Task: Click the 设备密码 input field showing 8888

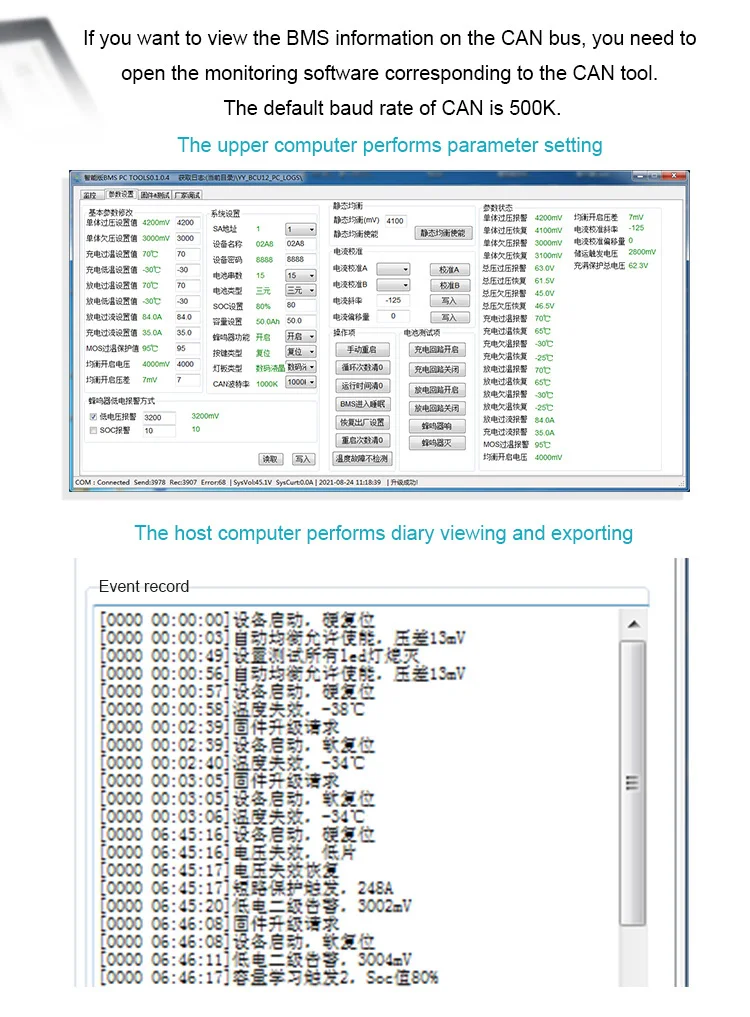Action: pos(300,259)
